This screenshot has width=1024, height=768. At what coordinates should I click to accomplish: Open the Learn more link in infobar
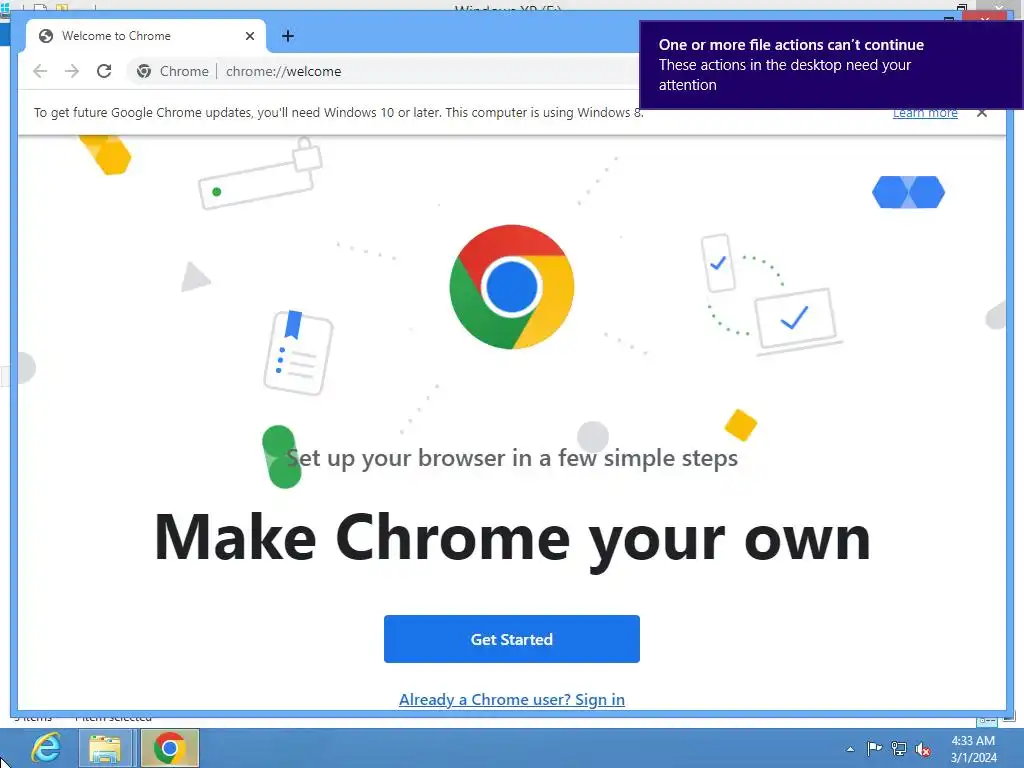pyautogui.click(x=925, y=113)
